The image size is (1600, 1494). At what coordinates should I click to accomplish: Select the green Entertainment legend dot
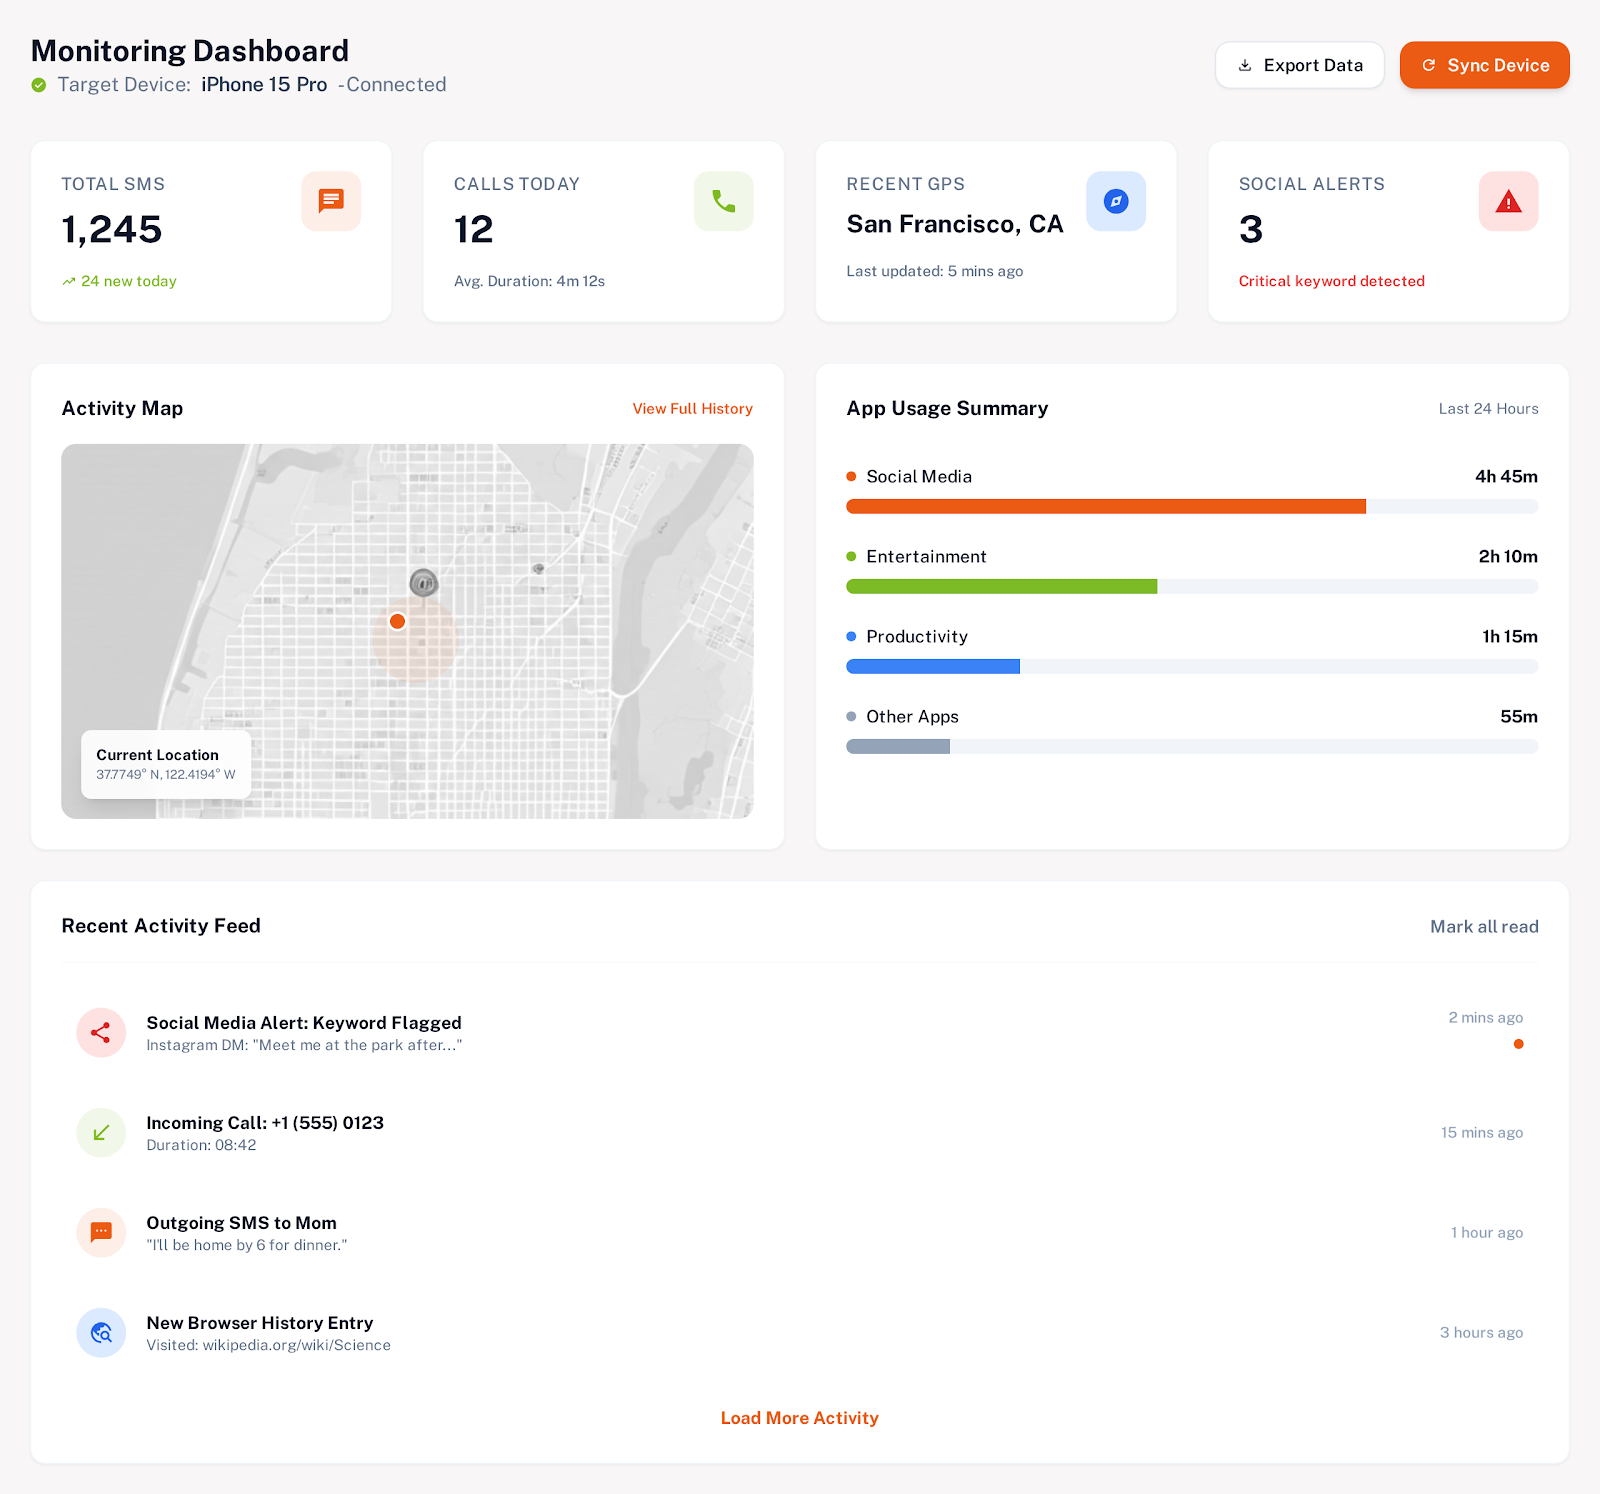pyautogui.click(x=851, y=556)
